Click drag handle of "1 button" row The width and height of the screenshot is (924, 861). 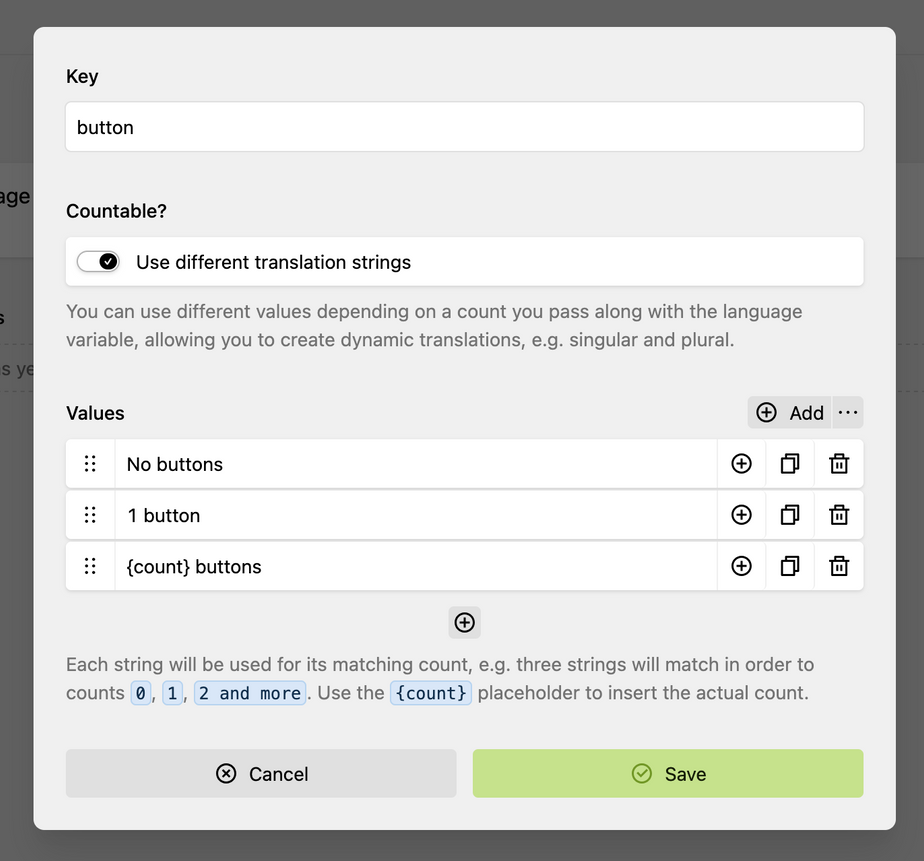pos(90,515)
